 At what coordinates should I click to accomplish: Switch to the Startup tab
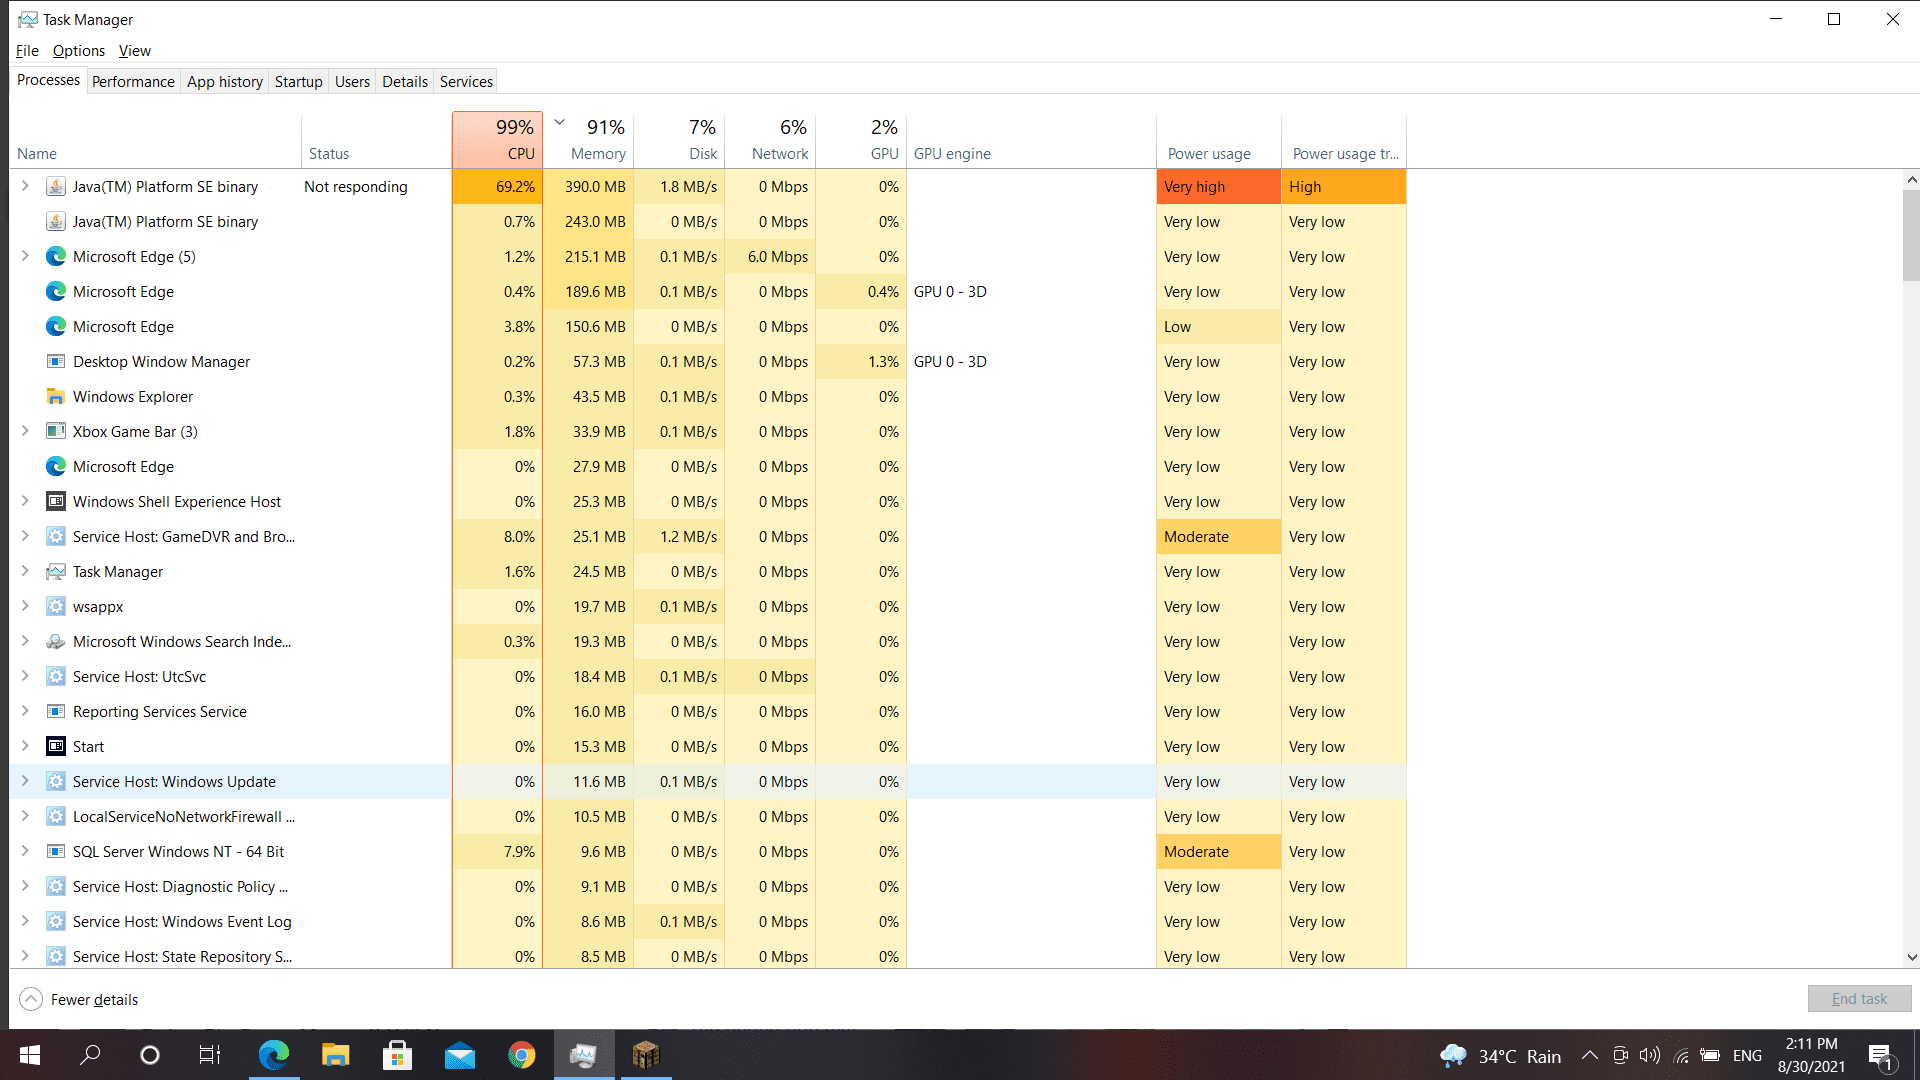point(298,82)
